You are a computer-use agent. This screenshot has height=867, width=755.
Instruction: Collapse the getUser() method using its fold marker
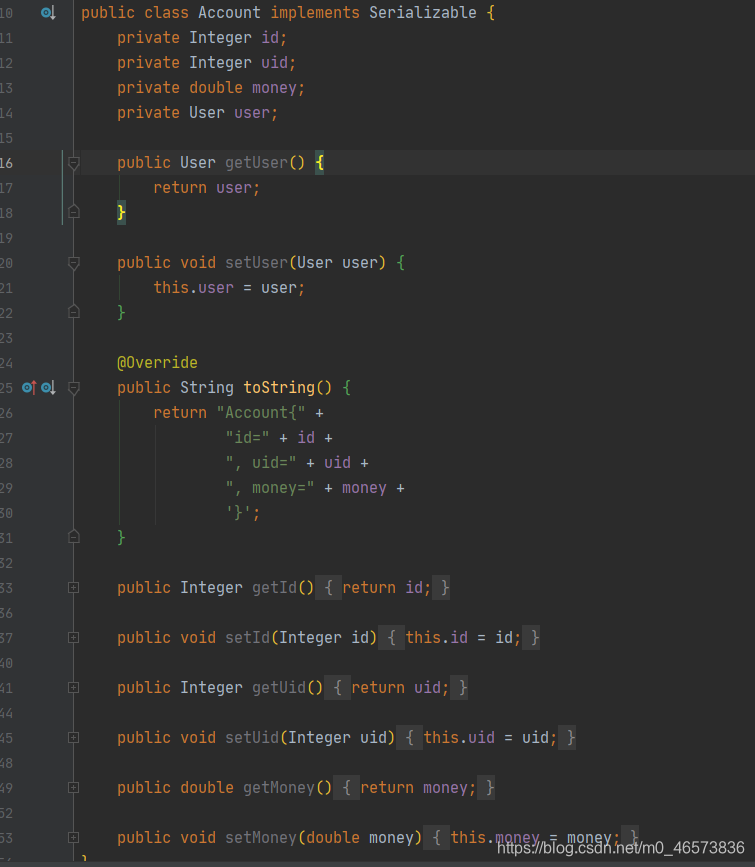74,163
